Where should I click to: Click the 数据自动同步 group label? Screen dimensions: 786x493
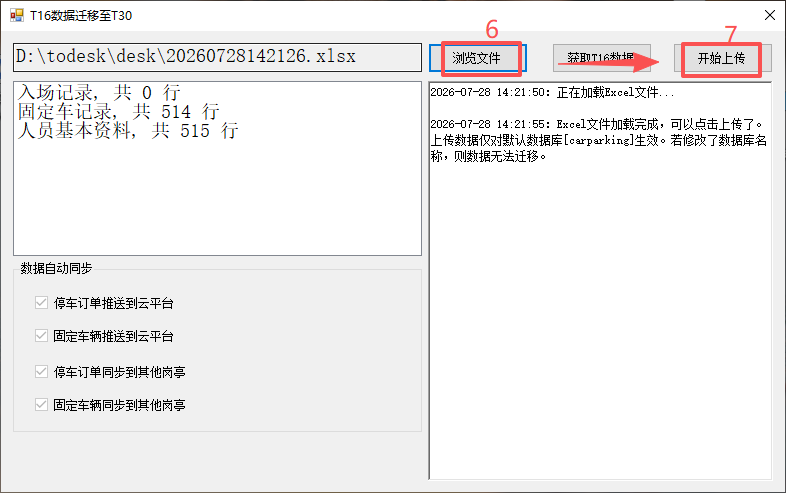coord(56,268)
